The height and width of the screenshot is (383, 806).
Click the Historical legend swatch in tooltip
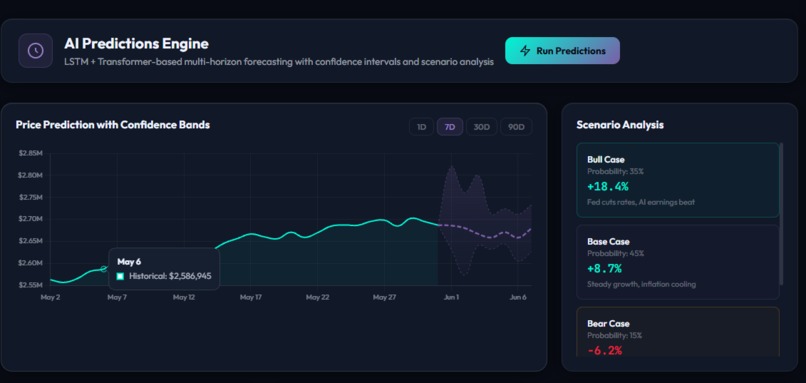coord(120,276)
